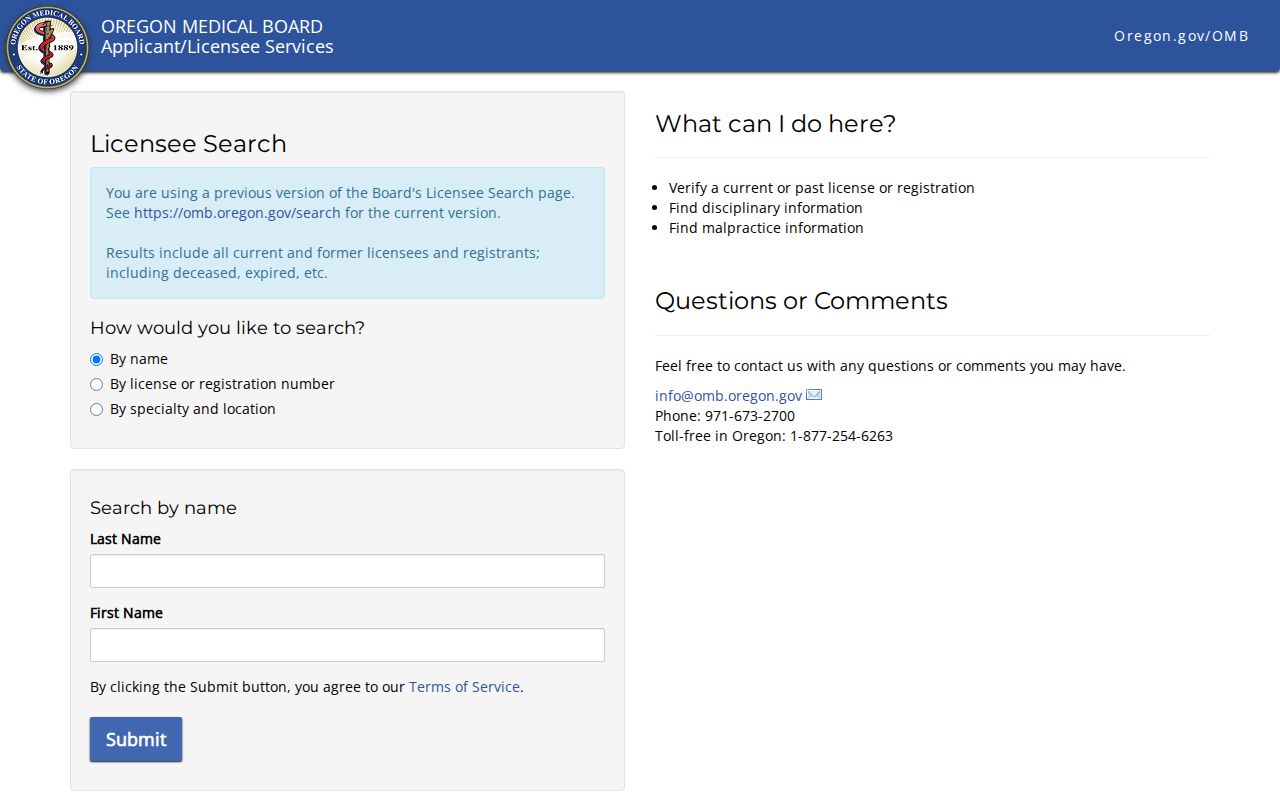
Task: Select the By specialty and location option
Action: tap(96, 409)
